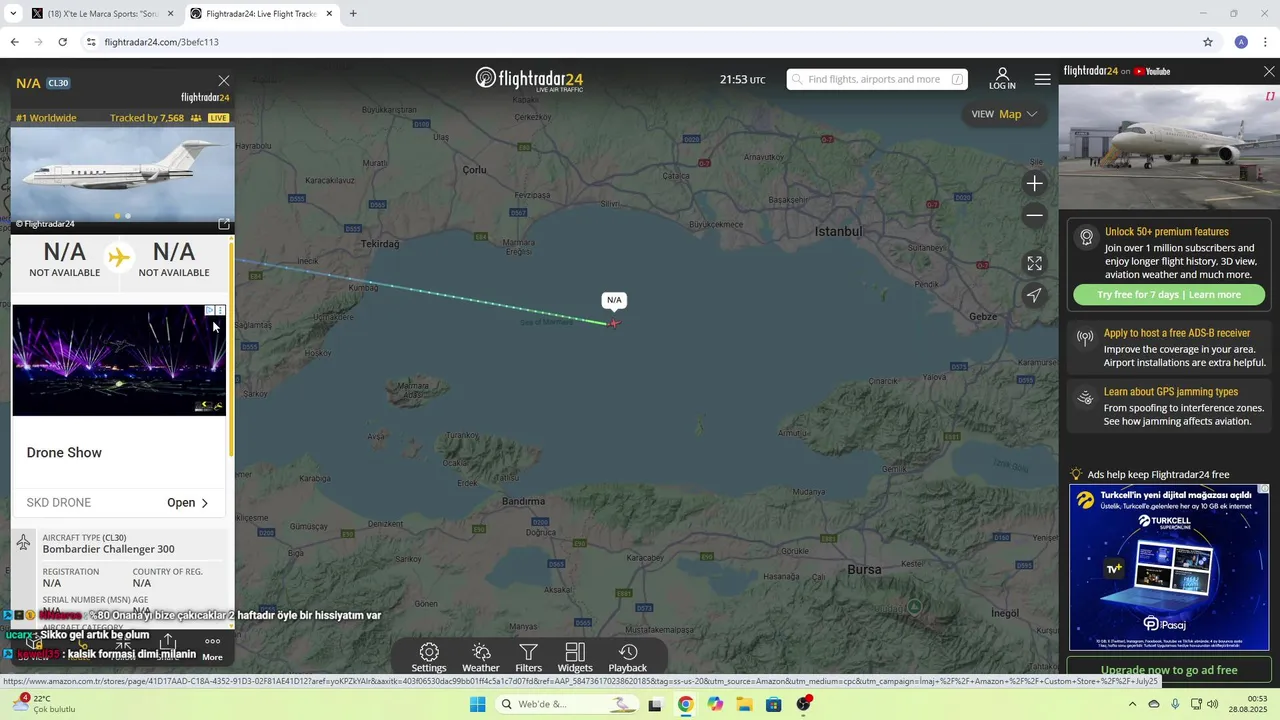Open the Turkcell Pasaj advertisement
Screen dimensions: 1280x720
pos(1169,568)
